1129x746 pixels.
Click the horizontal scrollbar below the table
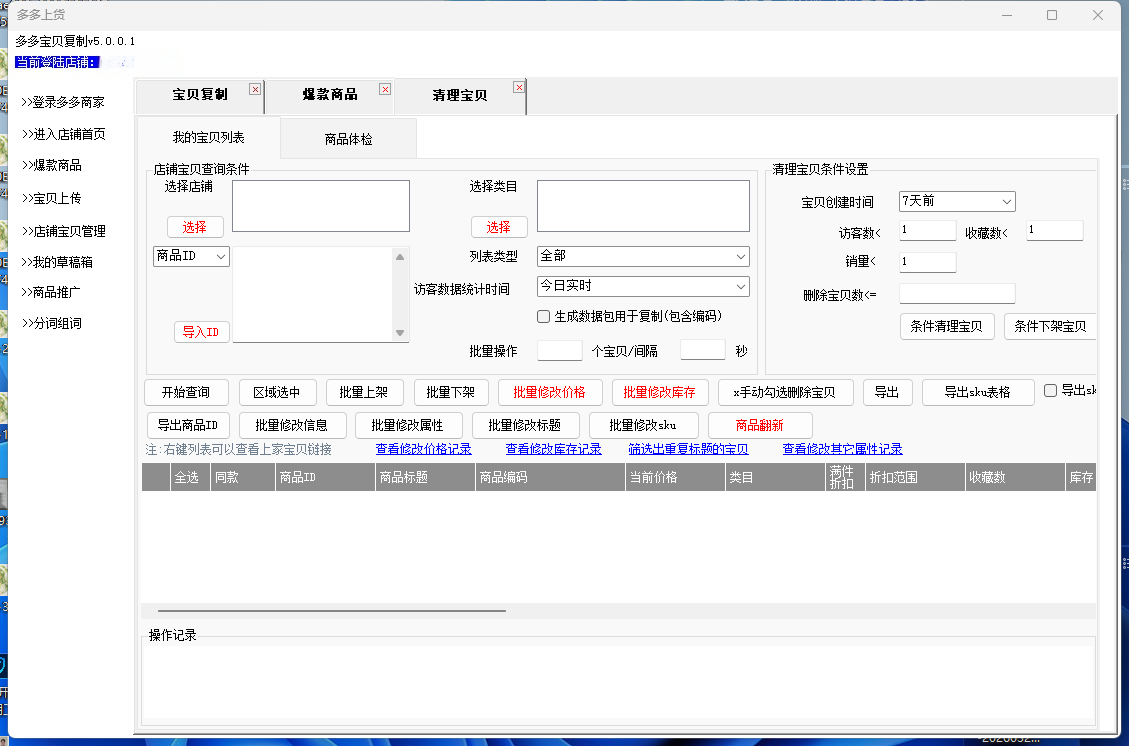331,610
